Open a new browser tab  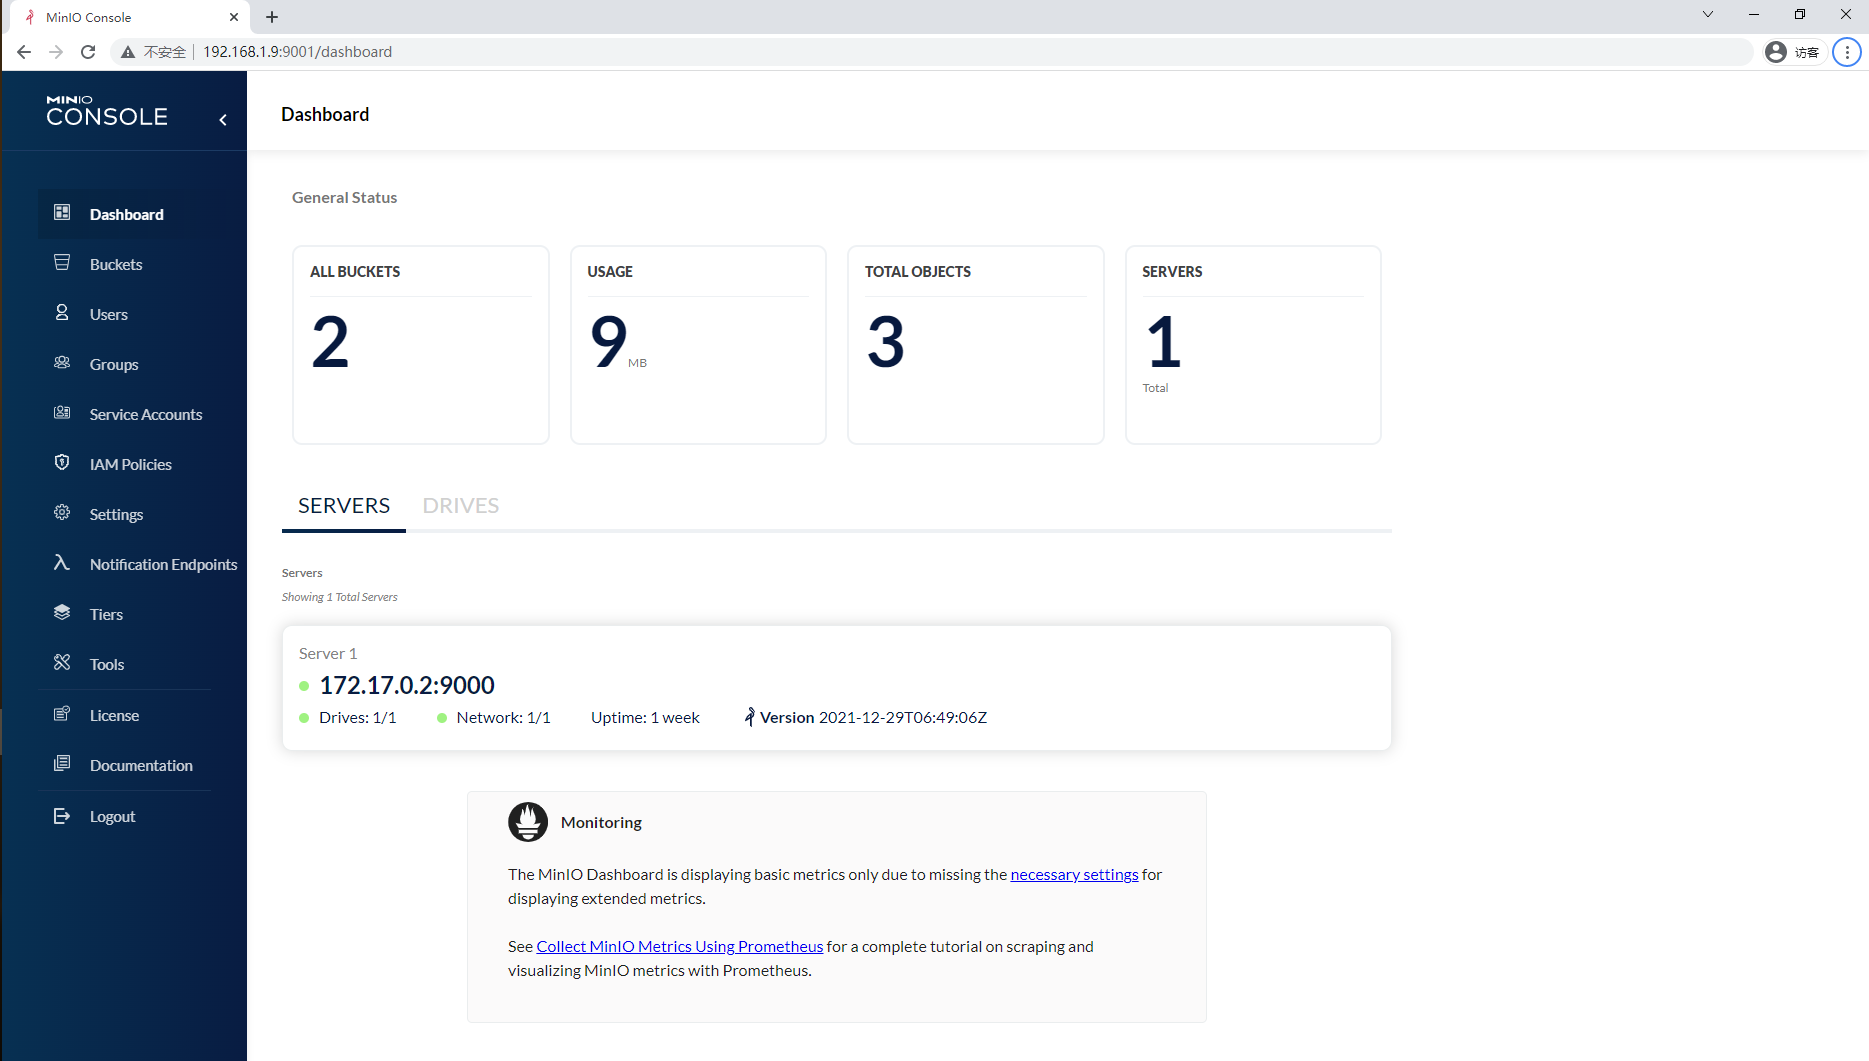pos(272,17)
